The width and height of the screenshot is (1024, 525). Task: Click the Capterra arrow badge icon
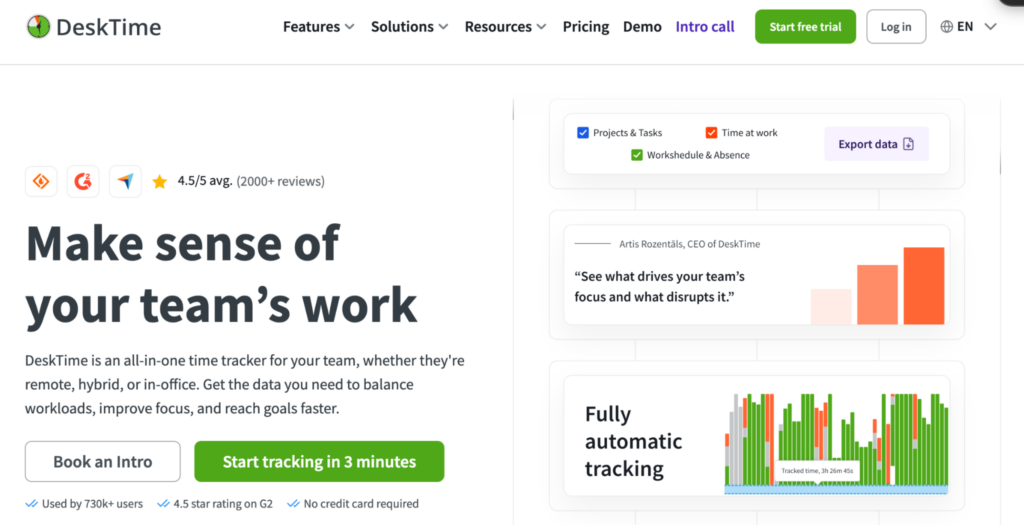tap(125, 182)
